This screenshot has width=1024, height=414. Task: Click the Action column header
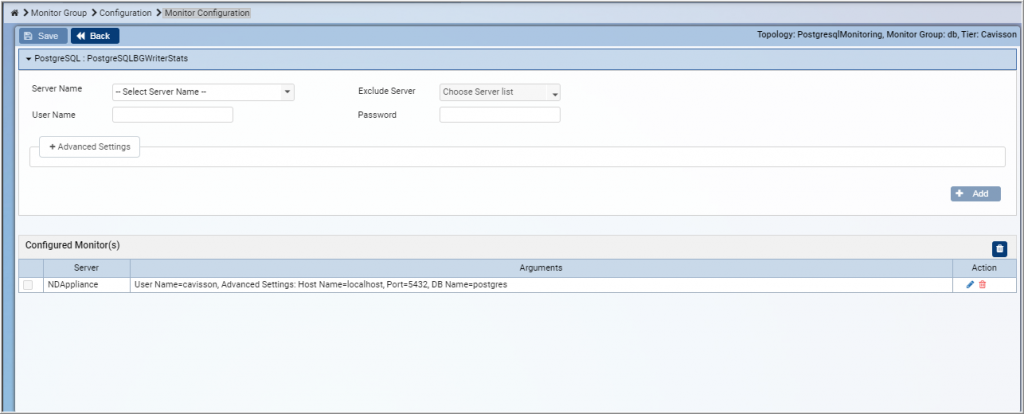(984, 268)
